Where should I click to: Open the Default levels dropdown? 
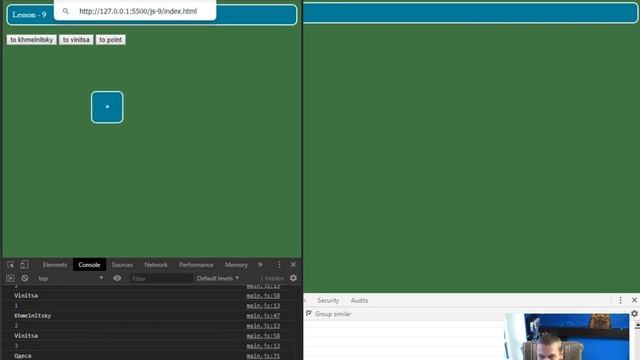[218, 278]
